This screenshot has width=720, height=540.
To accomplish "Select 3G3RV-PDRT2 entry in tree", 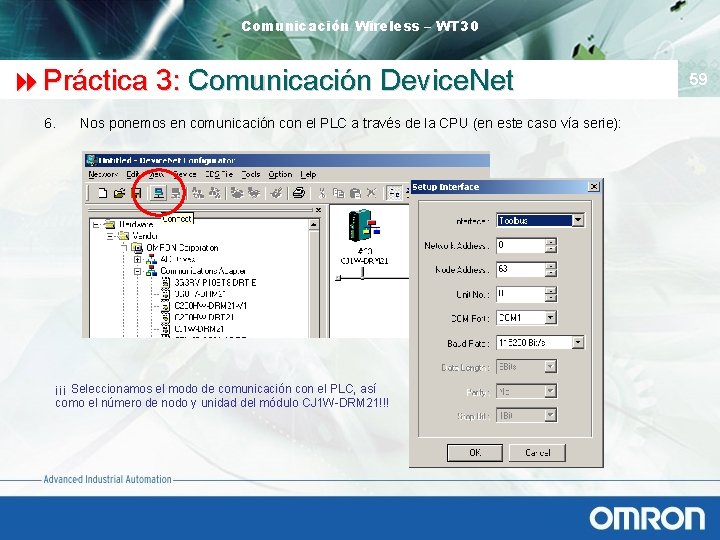I will point(215,283).
